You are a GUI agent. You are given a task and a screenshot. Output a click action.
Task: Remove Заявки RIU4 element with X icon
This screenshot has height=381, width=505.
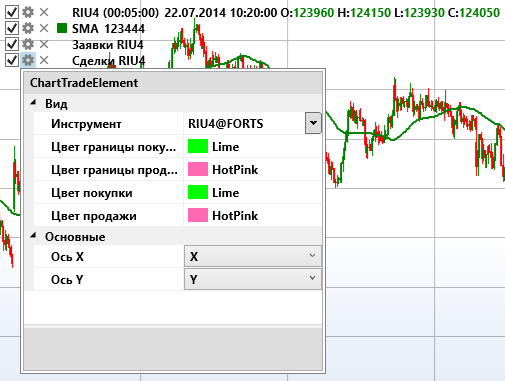44,44
